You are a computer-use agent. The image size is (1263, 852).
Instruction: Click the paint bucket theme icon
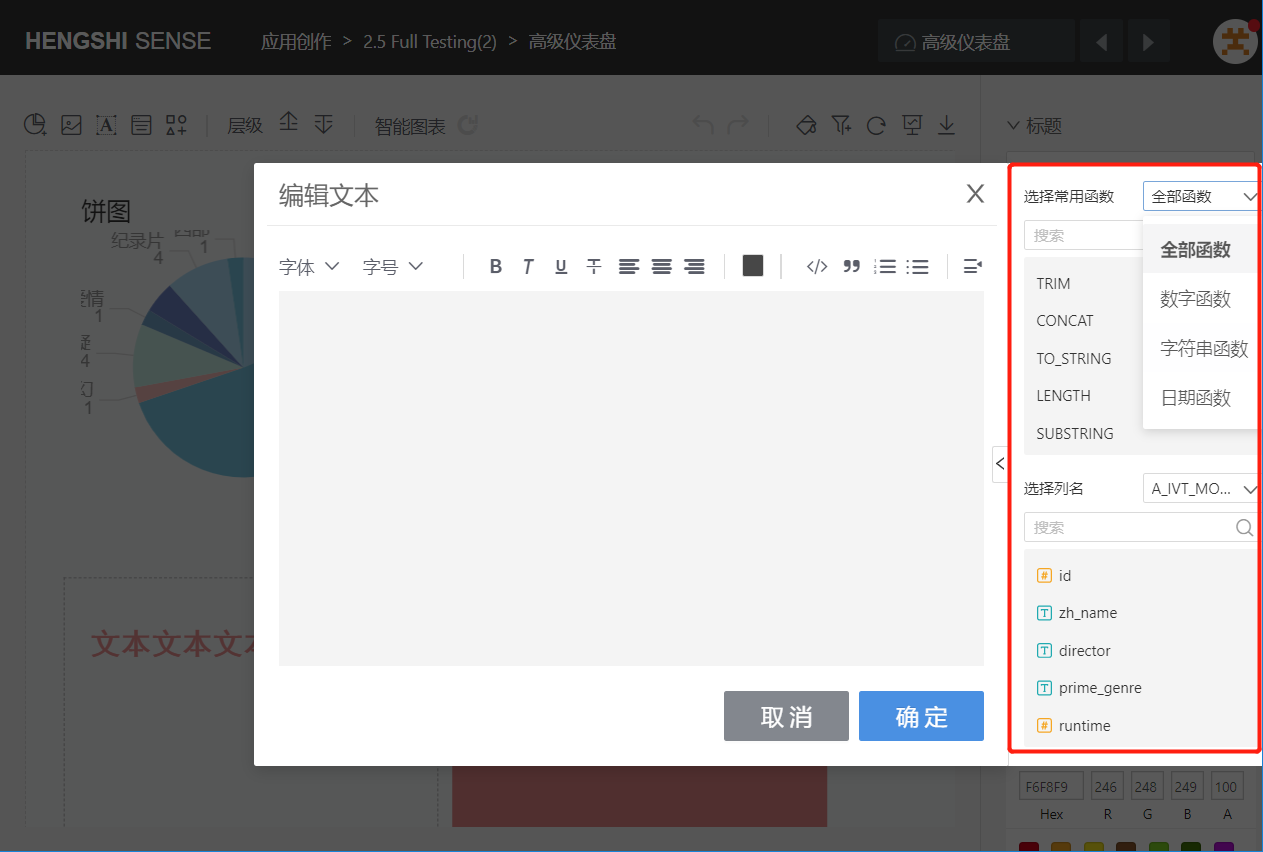click(806, 125)
